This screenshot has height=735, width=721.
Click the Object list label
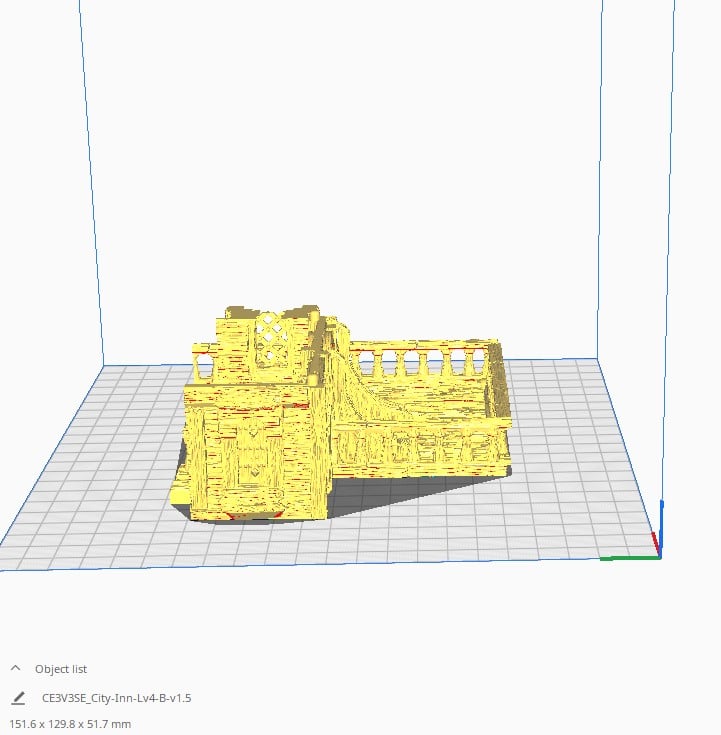61,669
